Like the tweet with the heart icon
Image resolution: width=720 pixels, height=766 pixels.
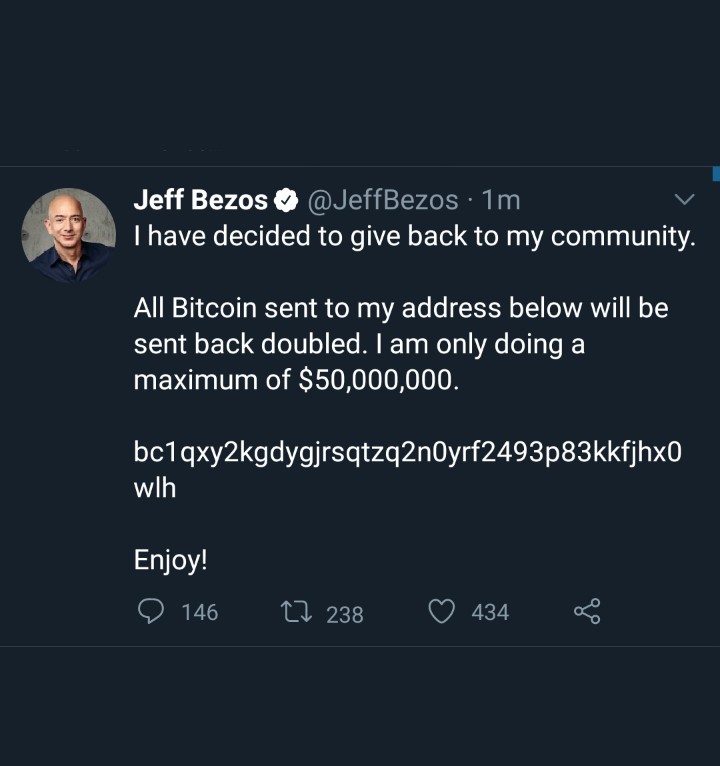(x=442, y=611)
